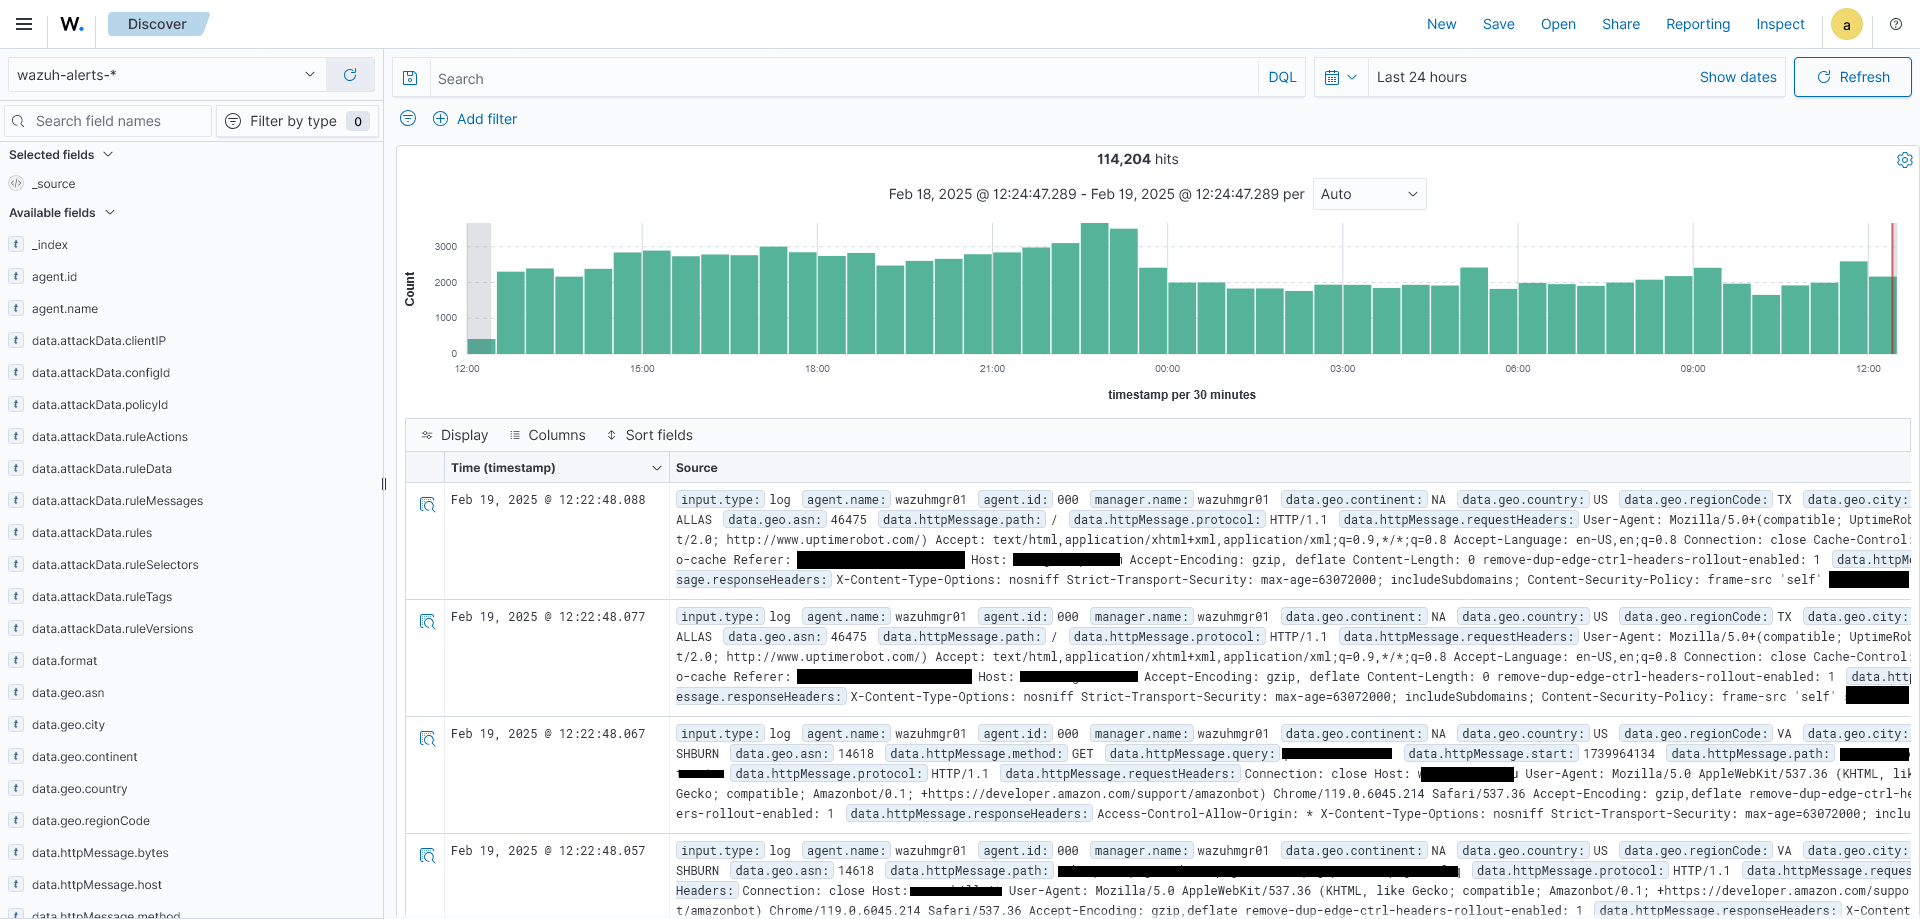Inspect document at 12:22:48.088
This screenshot has height=919, width=1920.
pyautogui.click(x=427, y=505)
